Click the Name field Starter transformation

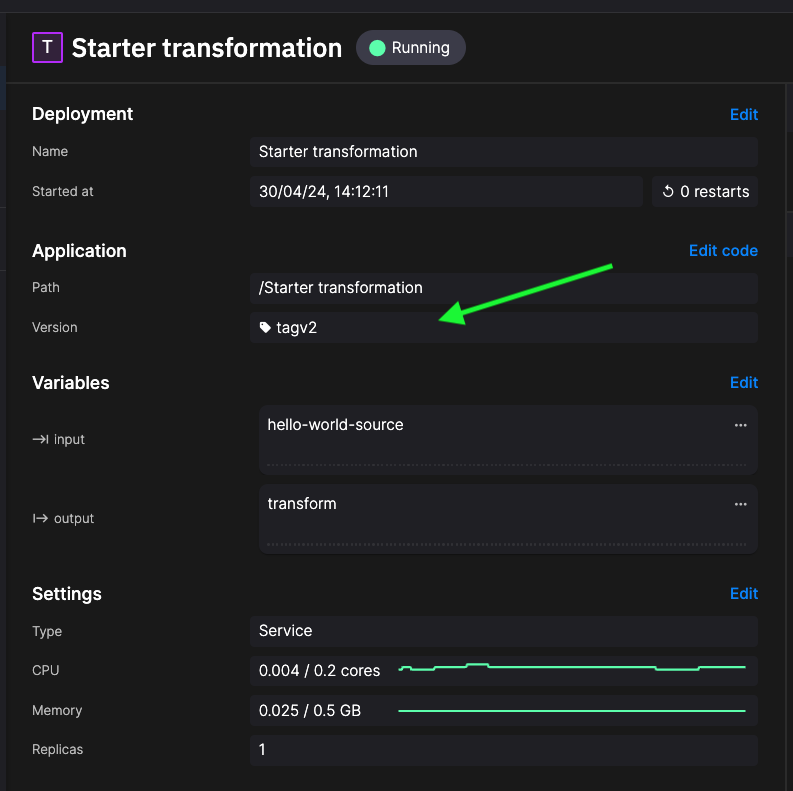[x=503, y=152]
